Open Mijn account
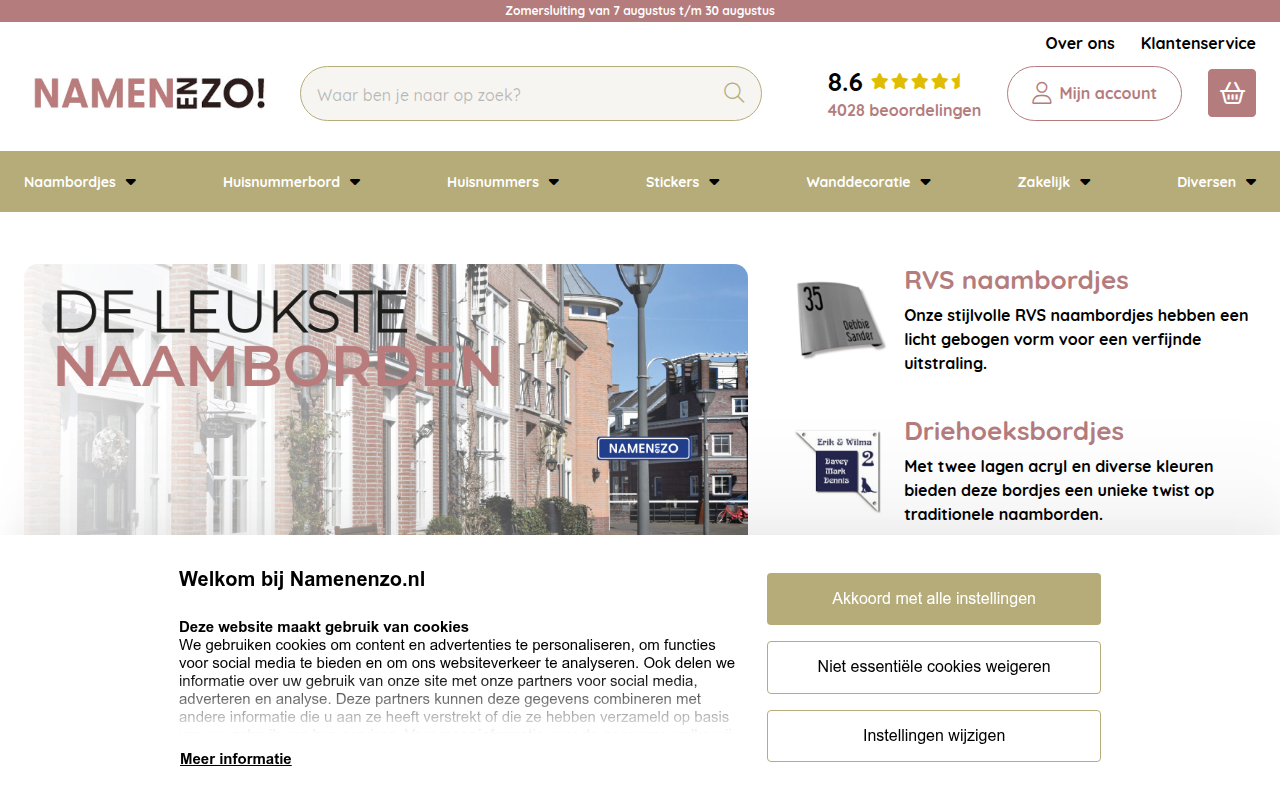 tap(1094, 93)
